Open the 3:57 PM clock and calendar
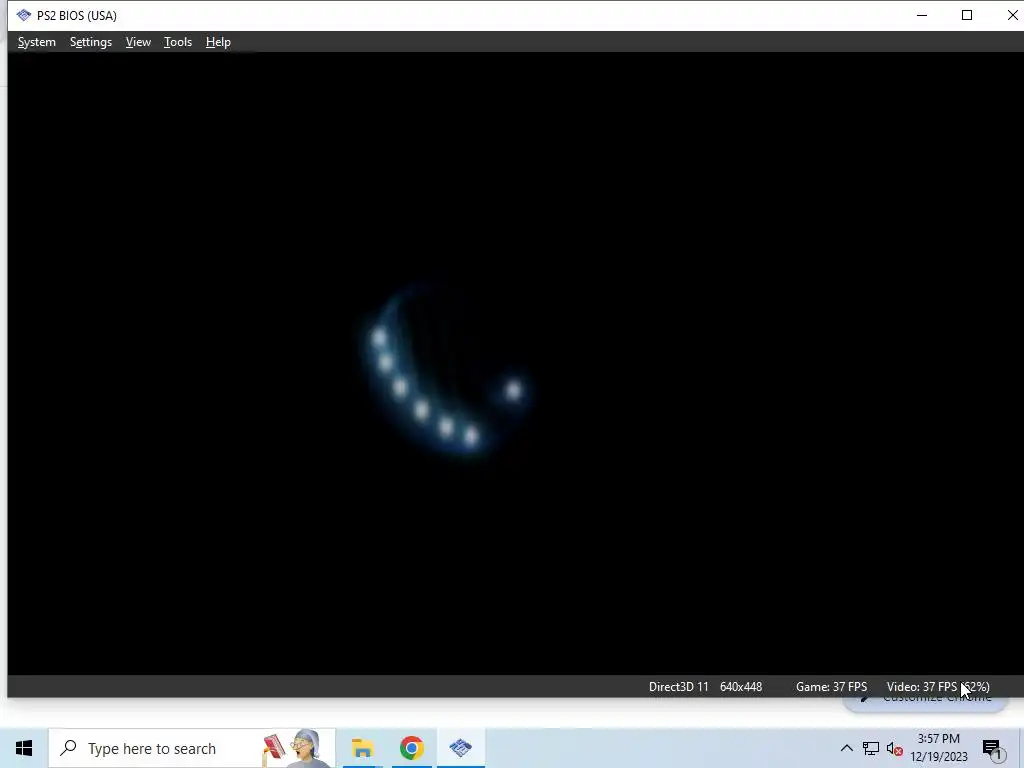Viewport: 1024px width, 768px height. tap(938, 748)
